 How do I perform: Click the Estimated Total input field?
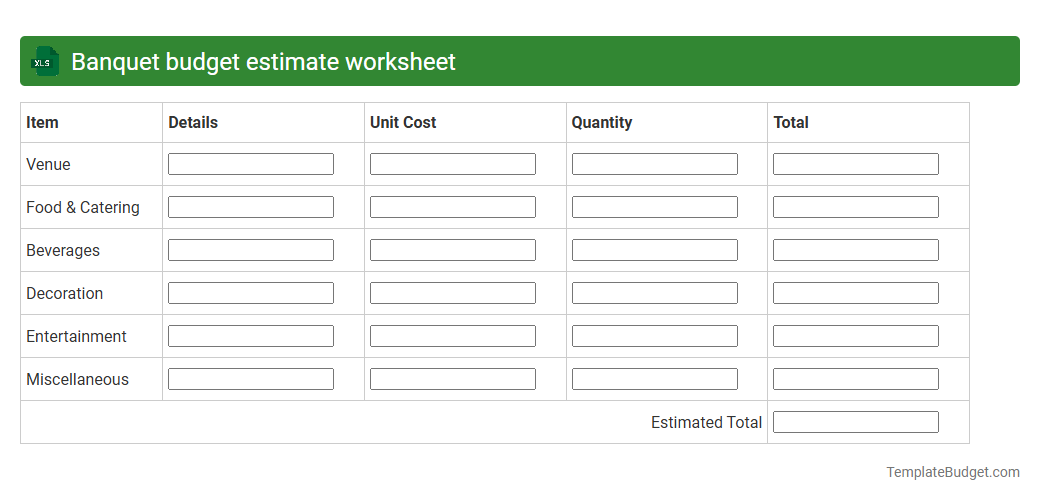pos(856,422)
